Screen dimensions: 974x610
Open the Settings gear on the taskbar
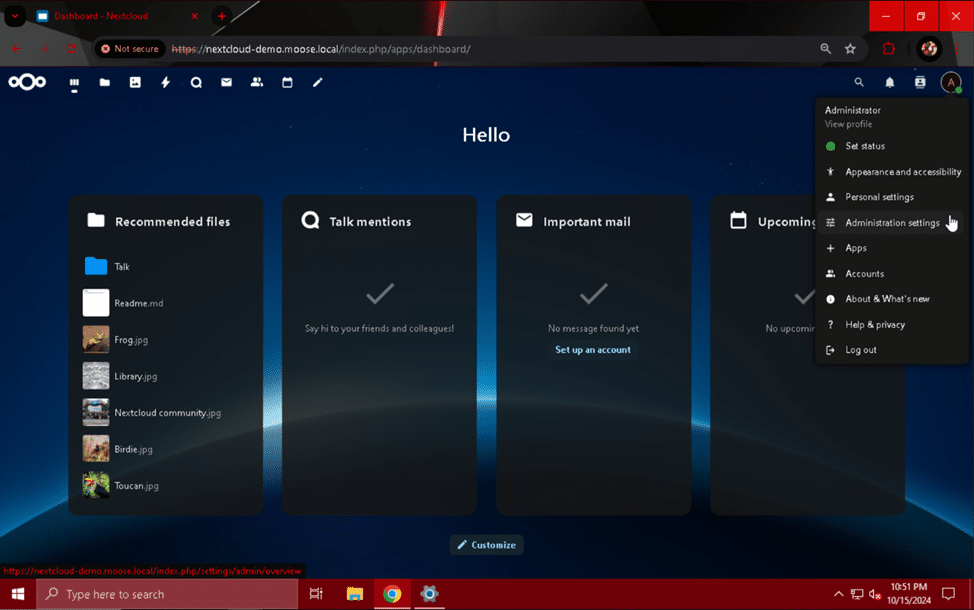pyautogui.click(x=429, y=594)
